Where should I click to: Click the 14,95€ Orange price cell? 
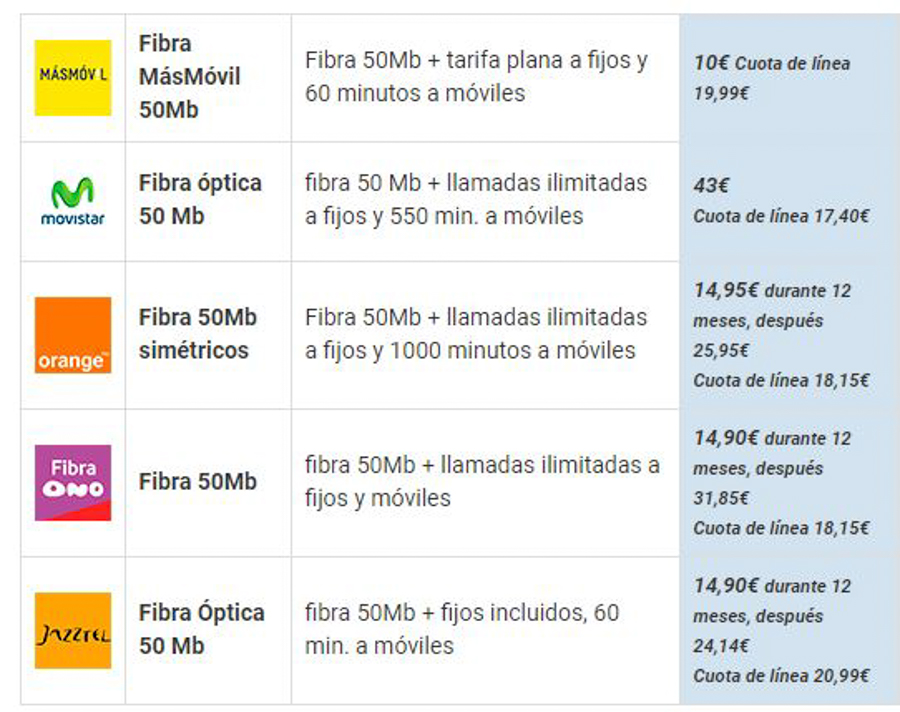click(x=789, y=335)
